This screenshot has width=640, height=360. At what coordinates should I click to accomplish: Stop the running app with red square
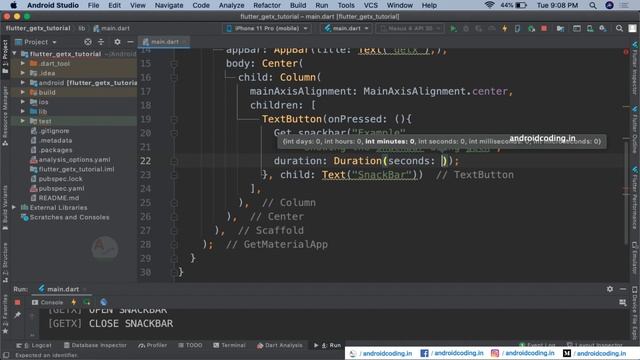544,29
